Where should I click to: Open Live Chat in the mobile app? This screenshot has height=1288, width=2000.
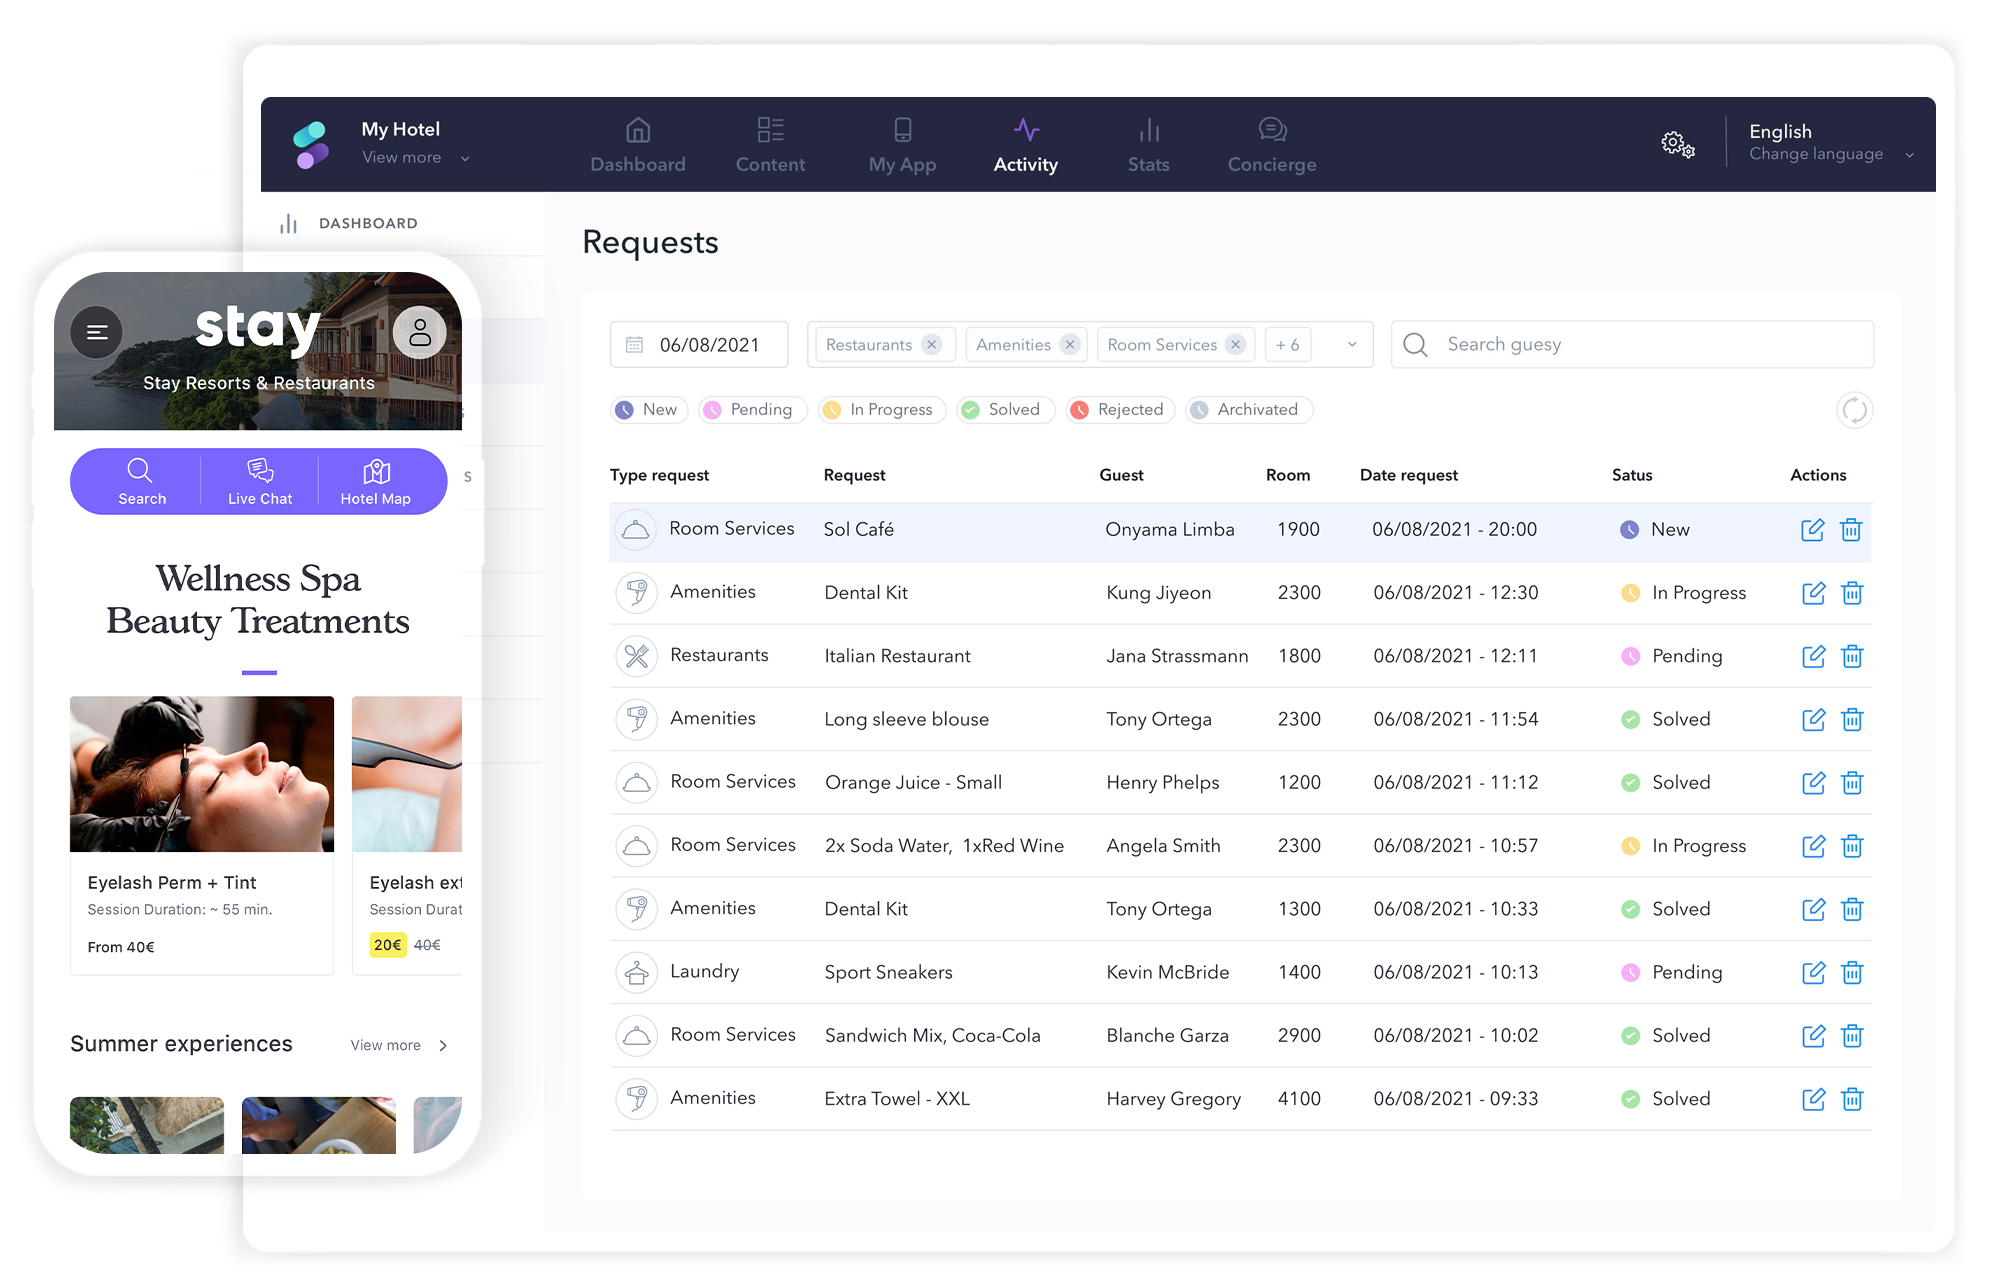pos(259,481)
